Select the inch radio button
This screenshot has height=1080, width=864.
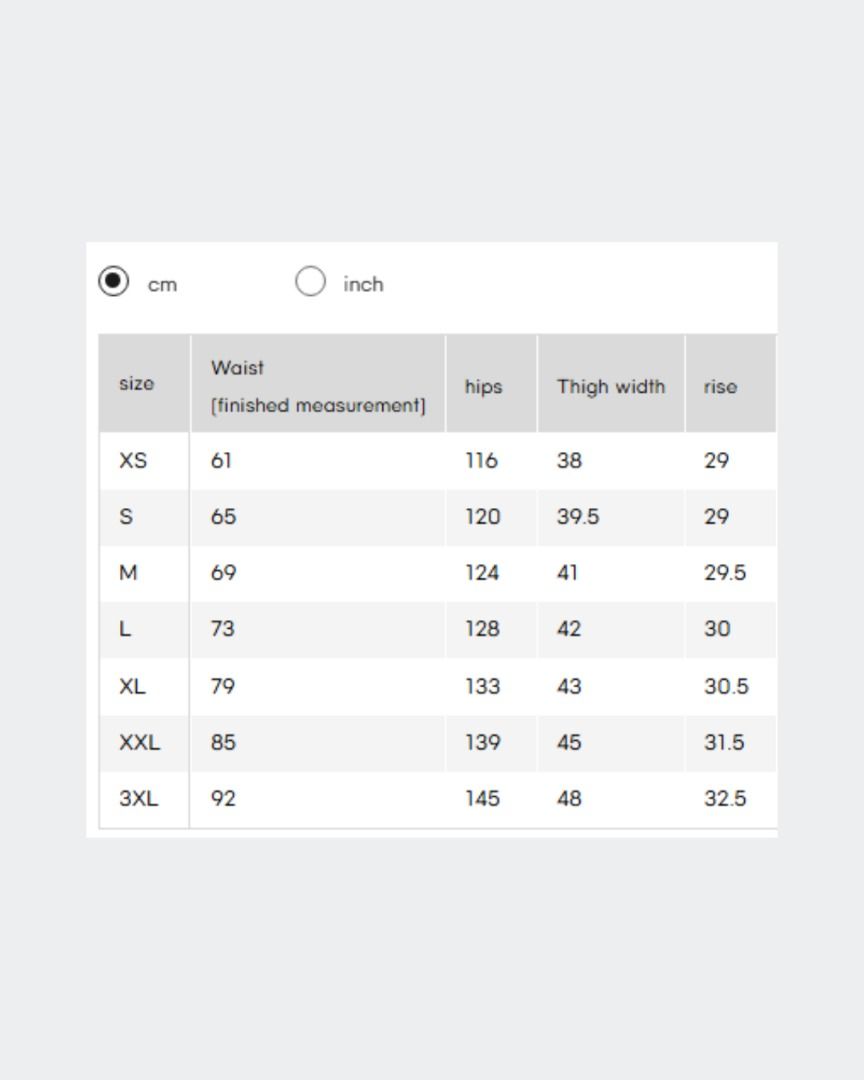coord(310,282)
